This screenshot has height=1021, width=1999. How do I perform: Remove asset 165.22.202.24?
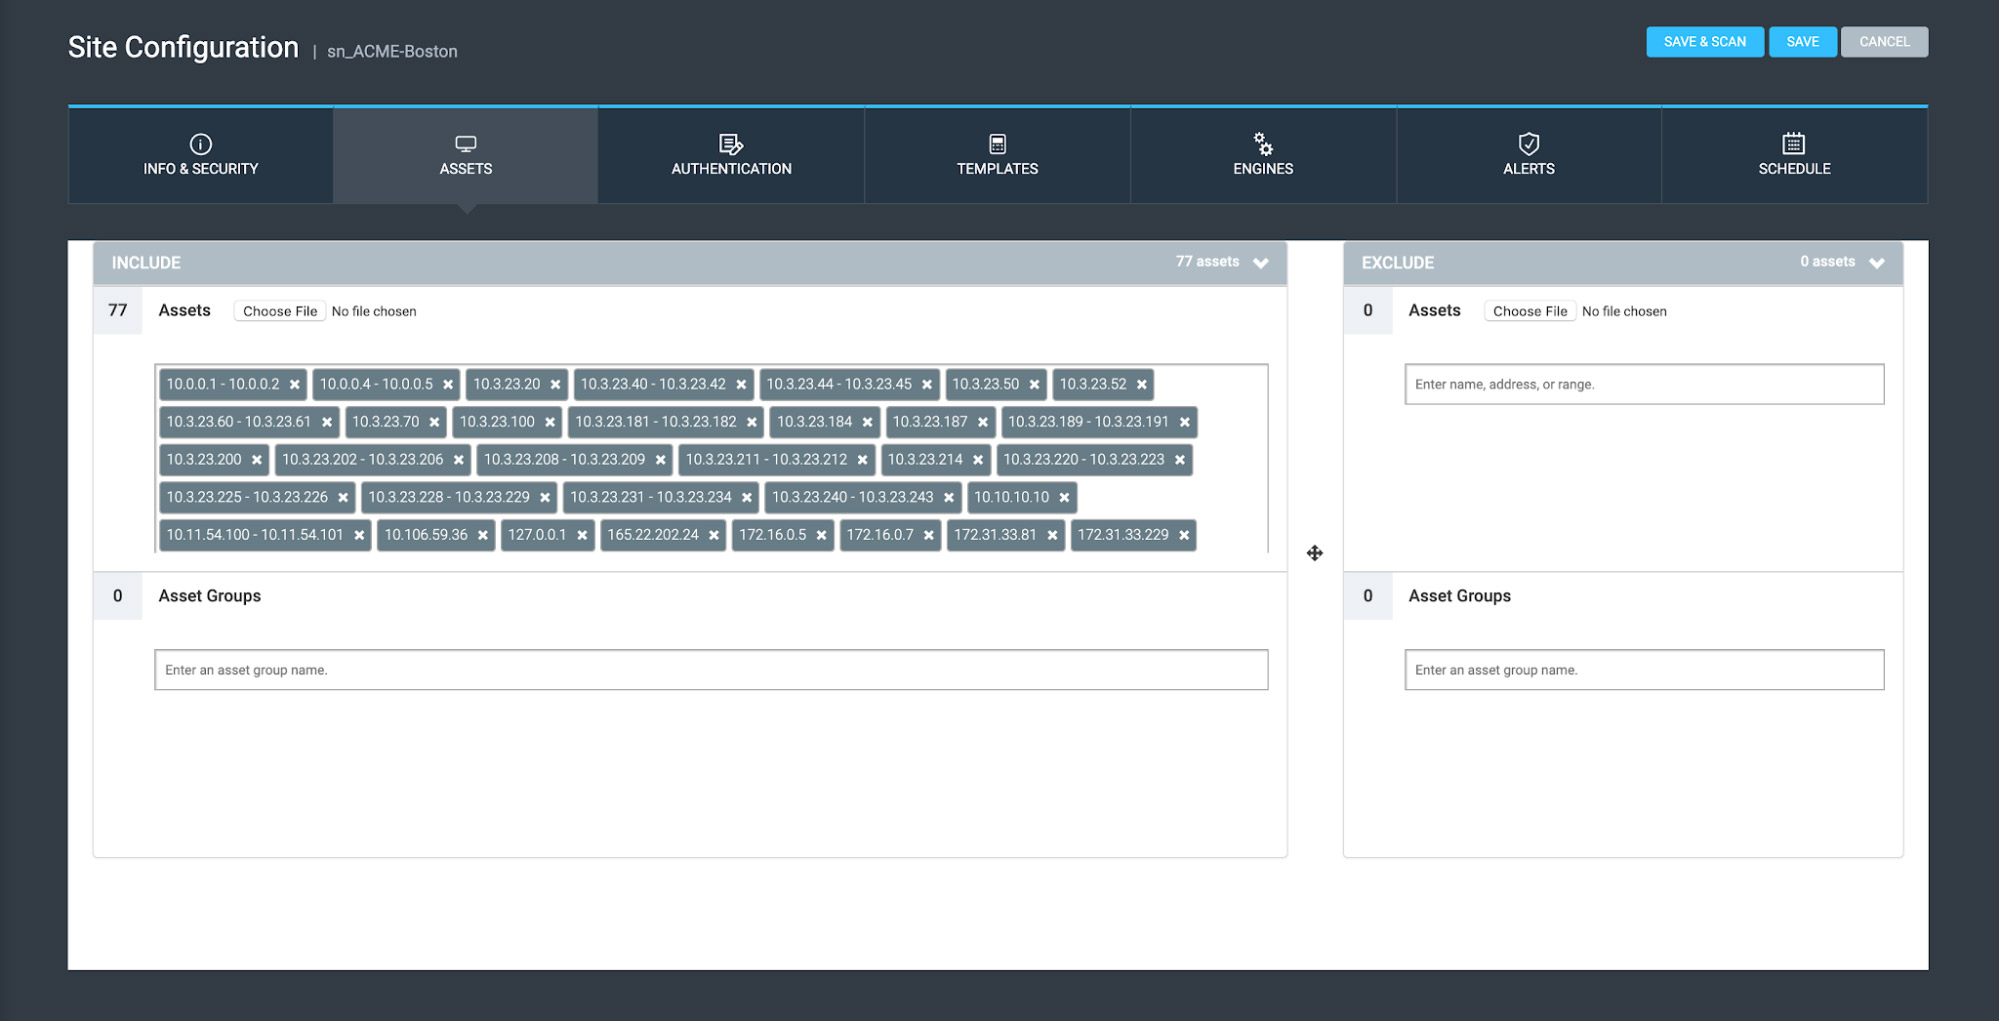pos(714,536)
